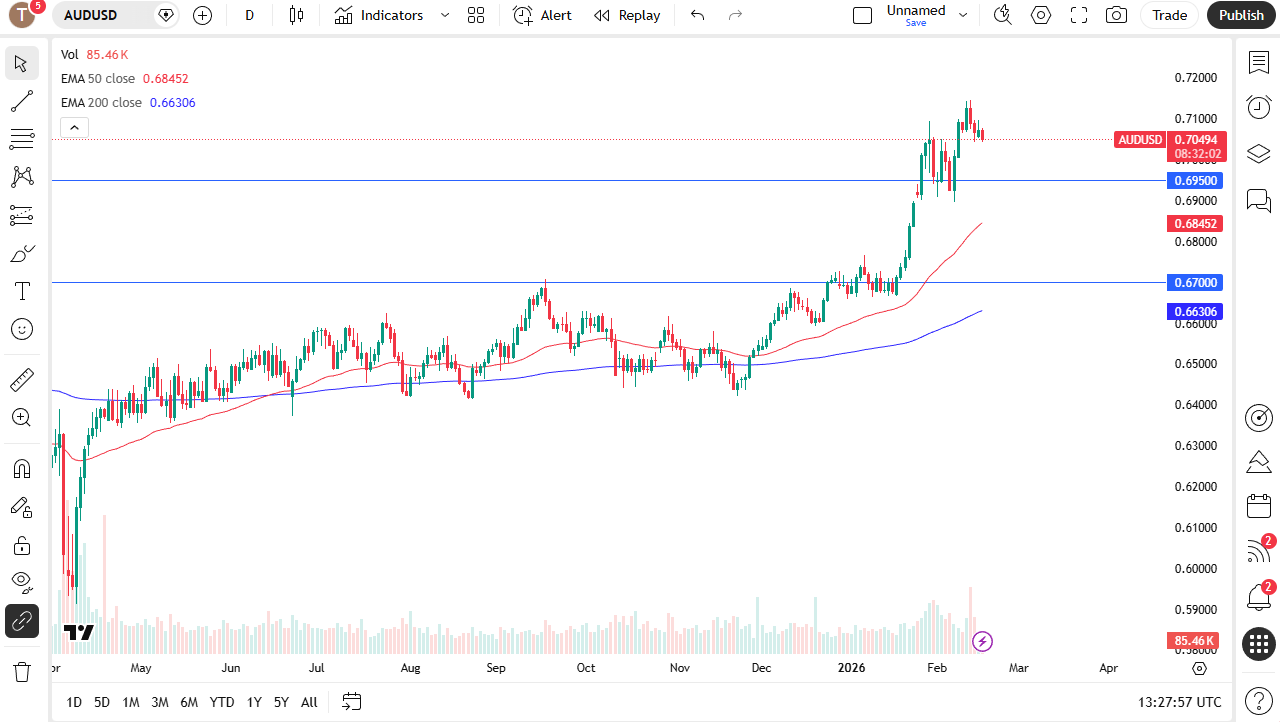Open the chats panel icon
Viewport: 1280px width, 722px height.
(1259, 200)
